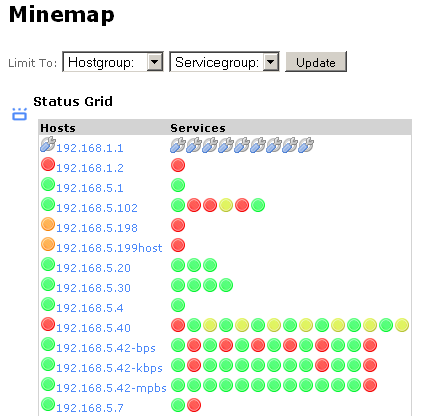430x416 pixels.
Task: Click the green service icon for 192.168.5.4
Action: [x=178, y=305]
